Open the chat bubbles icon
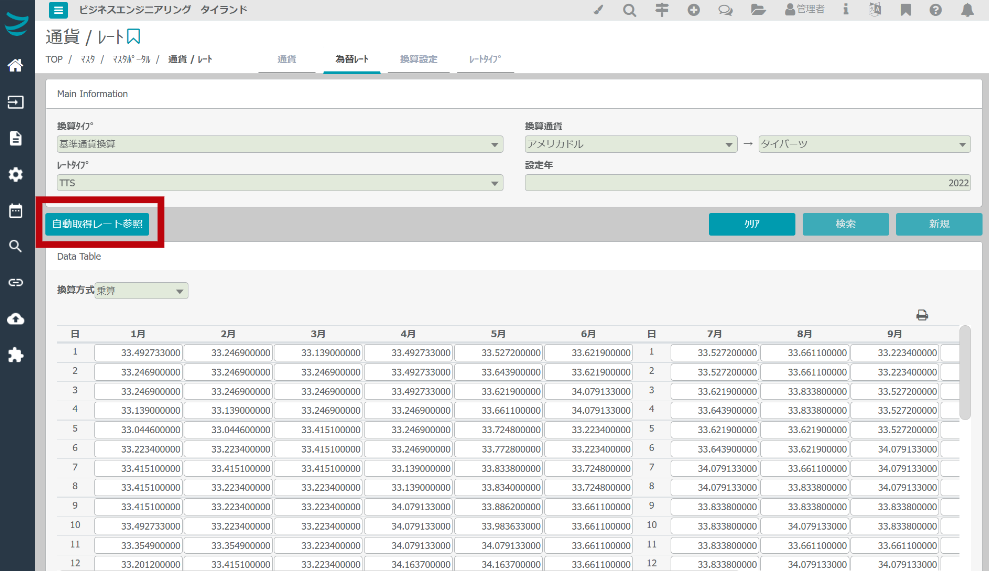 [725, 10]
